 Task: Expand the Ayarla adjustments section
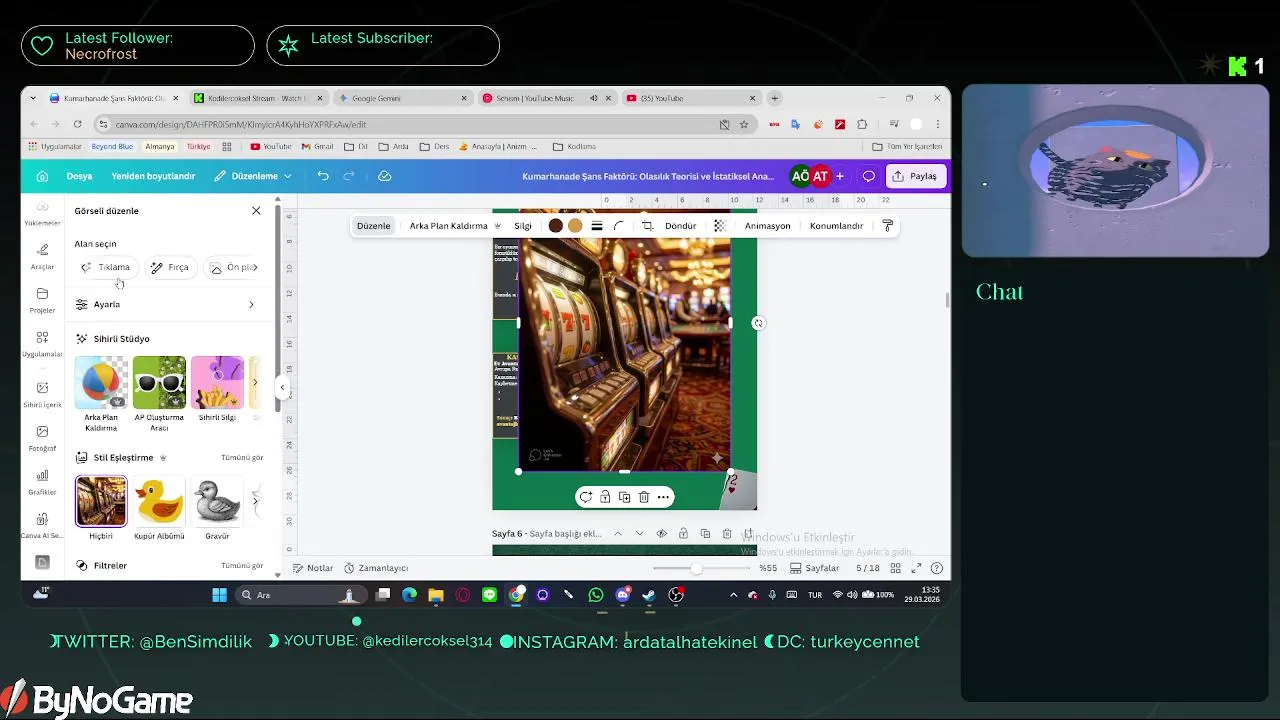coord(166,304)
